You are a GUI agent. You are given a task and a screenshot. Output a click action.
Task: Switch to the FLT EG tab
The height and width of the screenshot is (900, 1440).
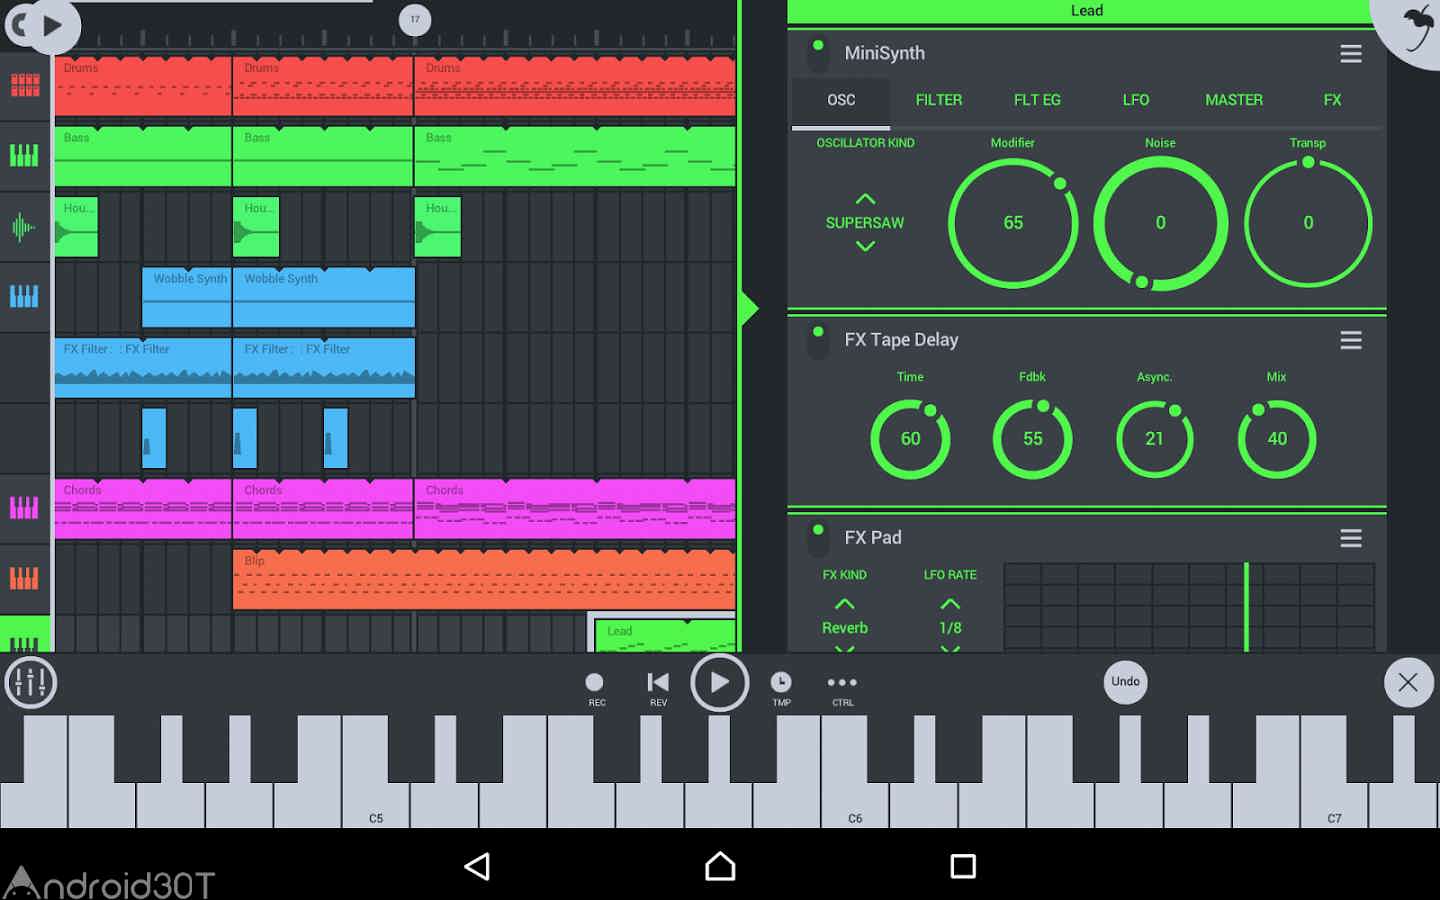[x=1037, y=100]
